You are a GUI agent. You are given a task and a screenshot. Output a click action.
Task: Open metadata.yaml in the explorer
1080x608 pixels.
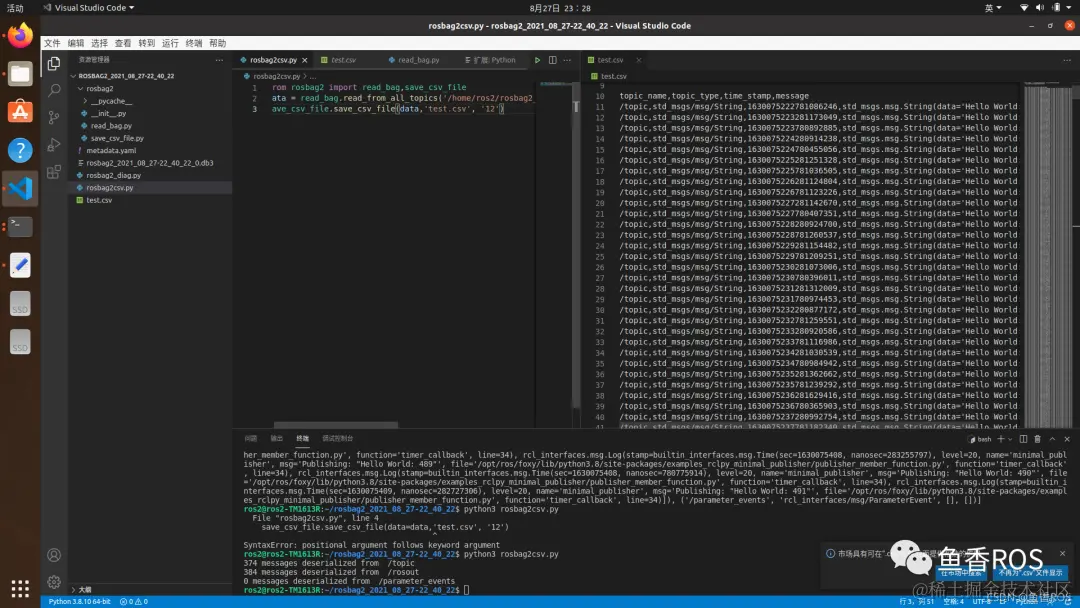coord(111,150)
